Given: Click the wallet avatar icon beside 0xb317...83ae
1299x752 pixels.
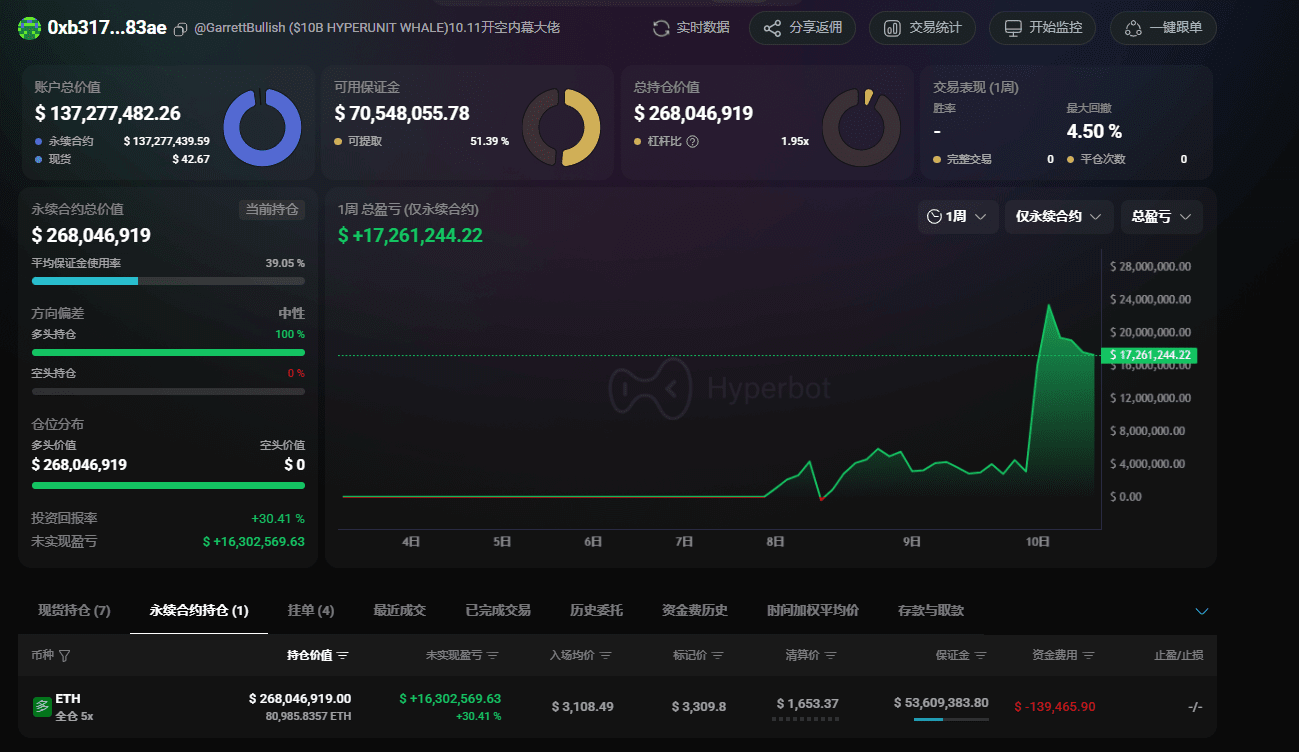Looking at the screenshot, I should coord(29,28).
